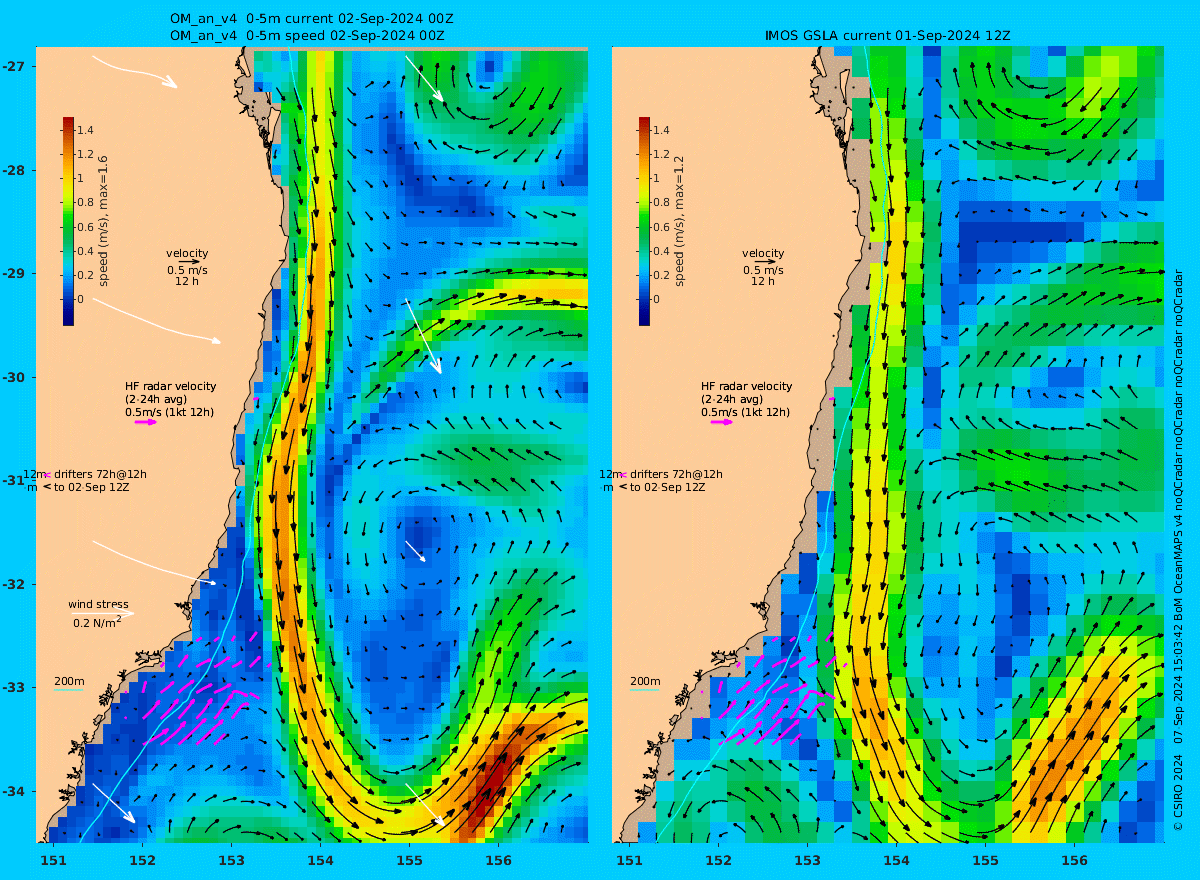Click longitude 151 under the left map

53,860
